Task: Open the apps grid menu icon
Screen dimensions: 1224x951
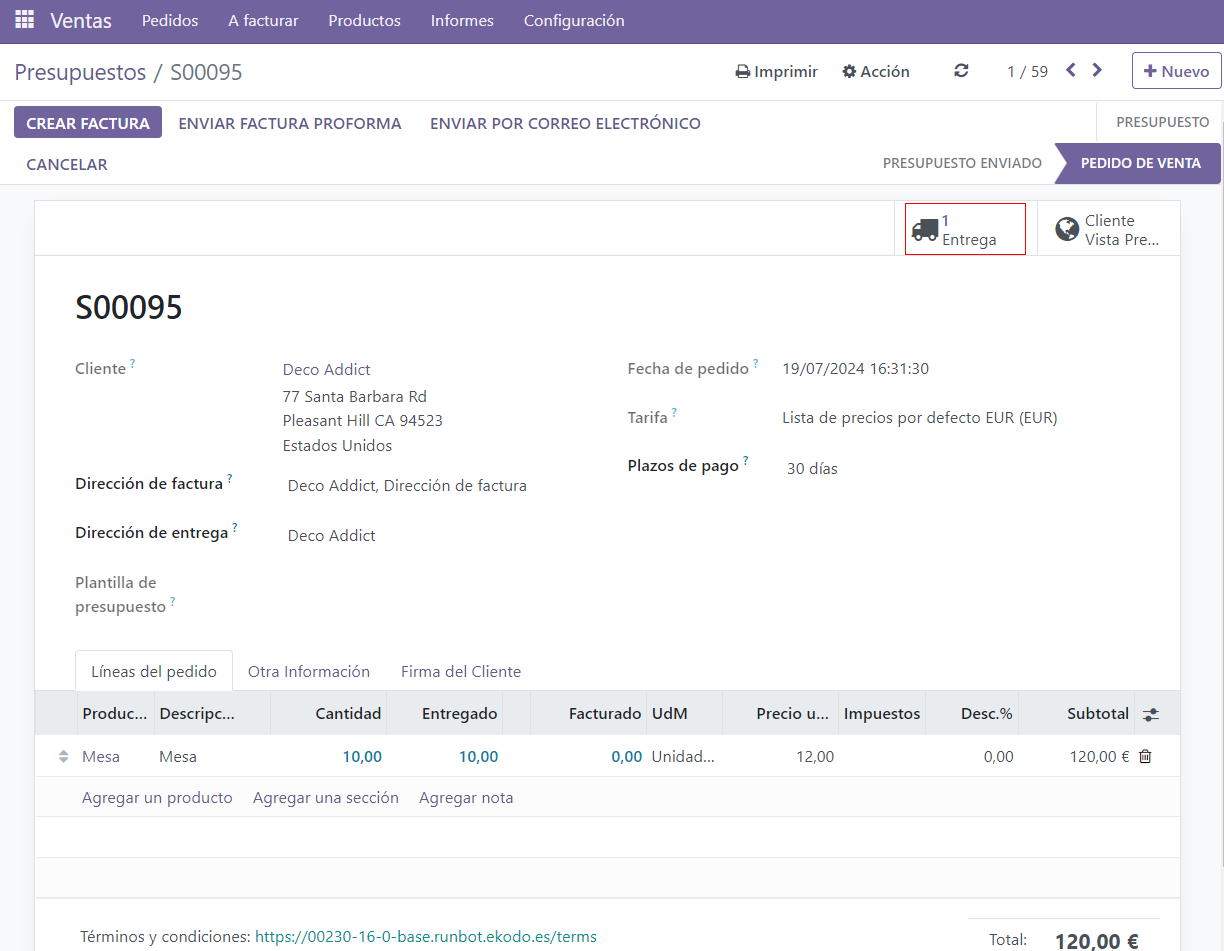Action: [x=24, y=20]
